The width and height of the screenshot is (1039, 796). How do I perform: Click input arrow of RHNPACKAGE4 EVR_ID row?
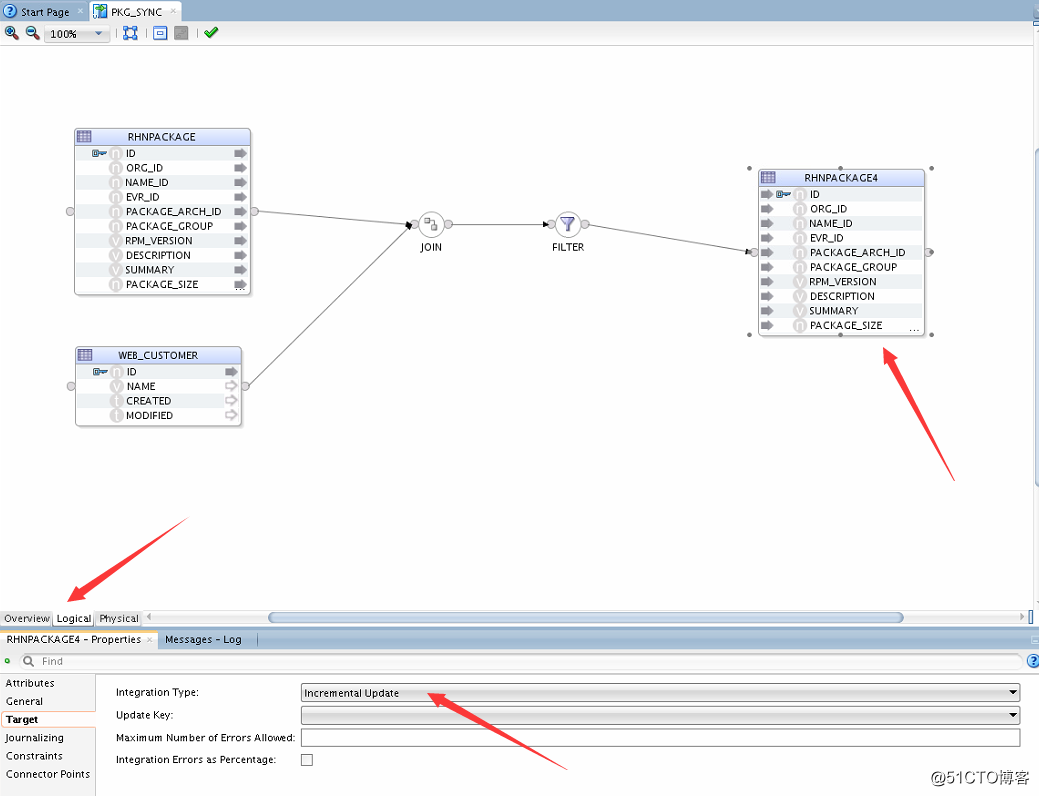tap(767, 238)
